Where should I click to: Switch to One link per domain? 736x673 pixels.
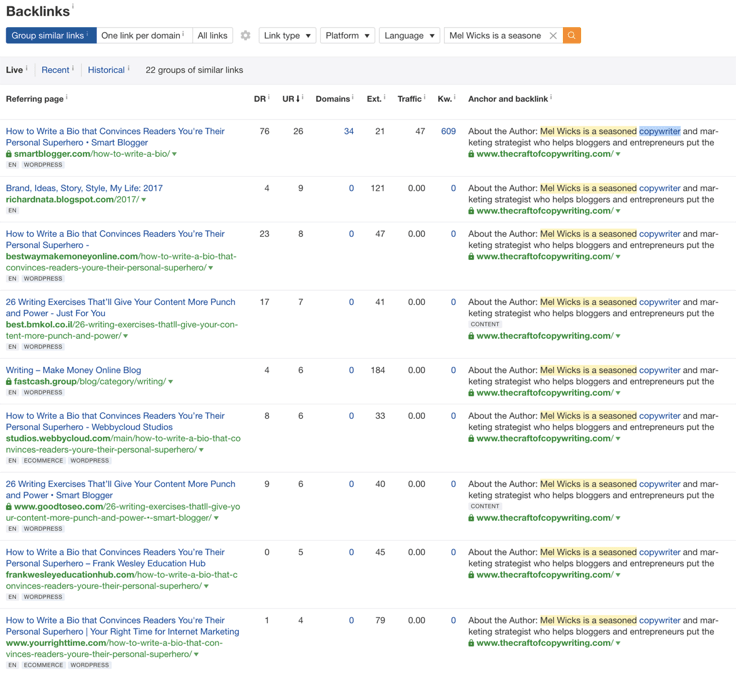[143, 36]
